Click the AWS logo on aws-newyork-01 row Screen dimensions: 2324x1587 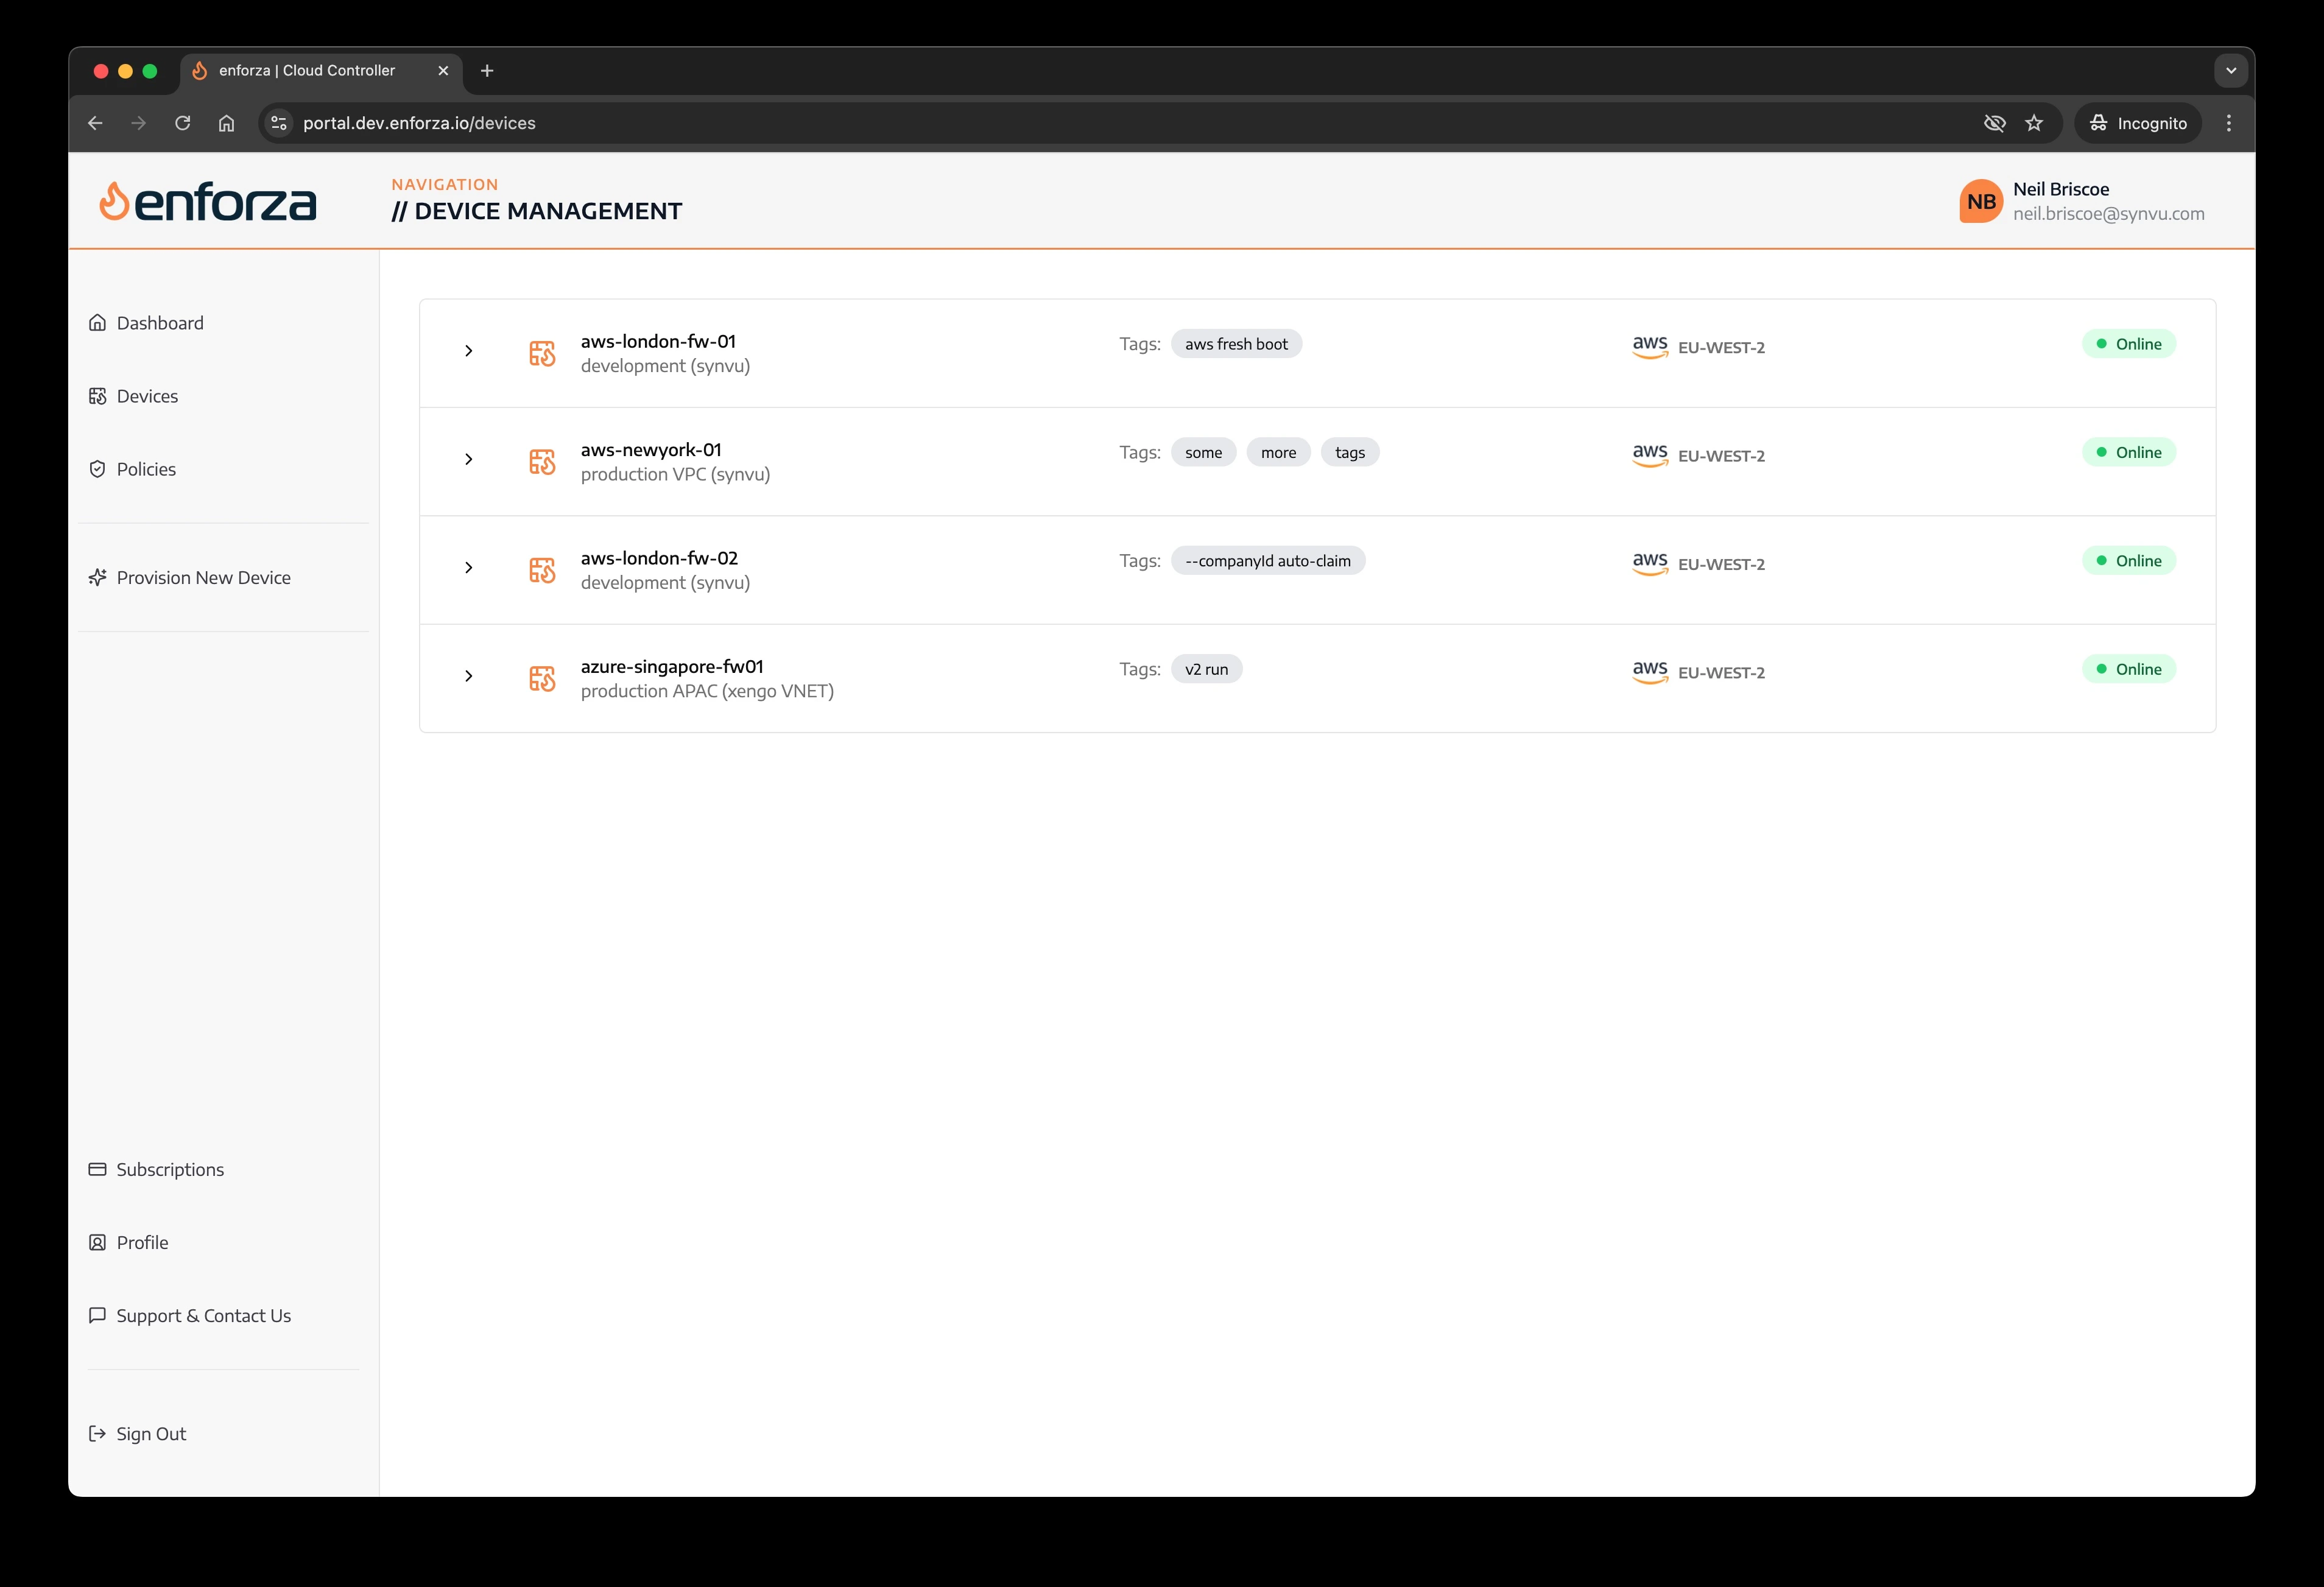point(1649,455)
